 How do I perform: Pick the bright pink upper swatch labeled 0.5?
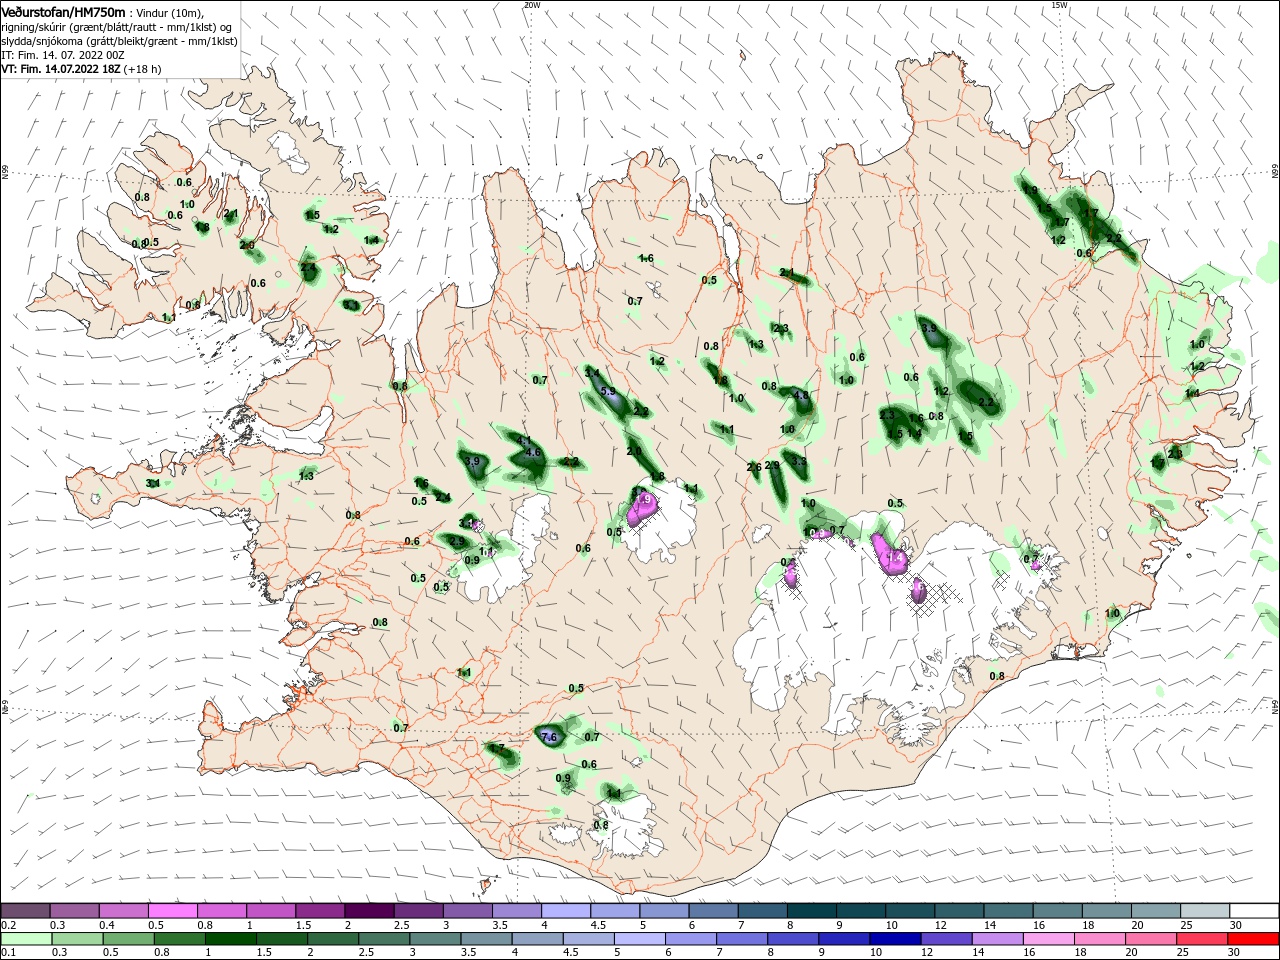pyautogui.click(x=172, y=911)
